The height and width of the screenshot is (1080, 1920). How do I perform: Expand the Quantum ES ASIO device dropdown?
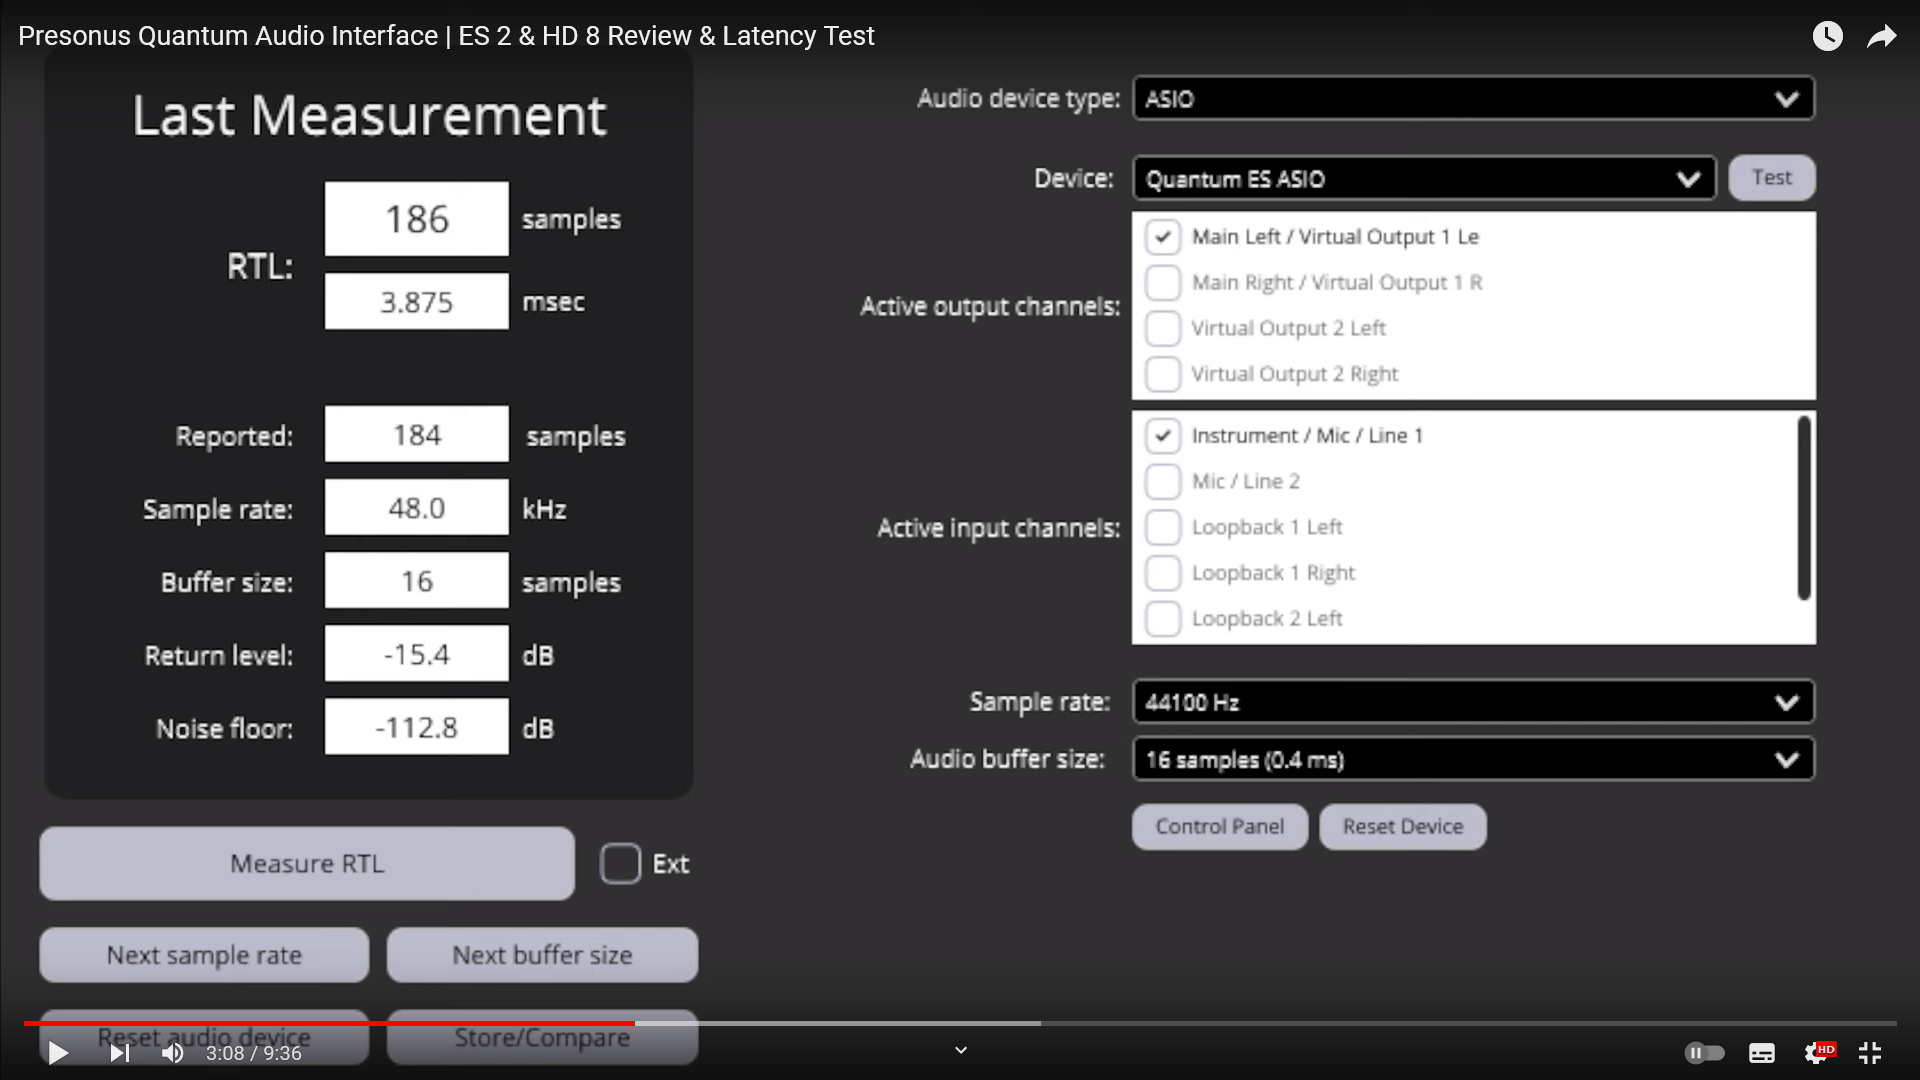click(1423, 179)
